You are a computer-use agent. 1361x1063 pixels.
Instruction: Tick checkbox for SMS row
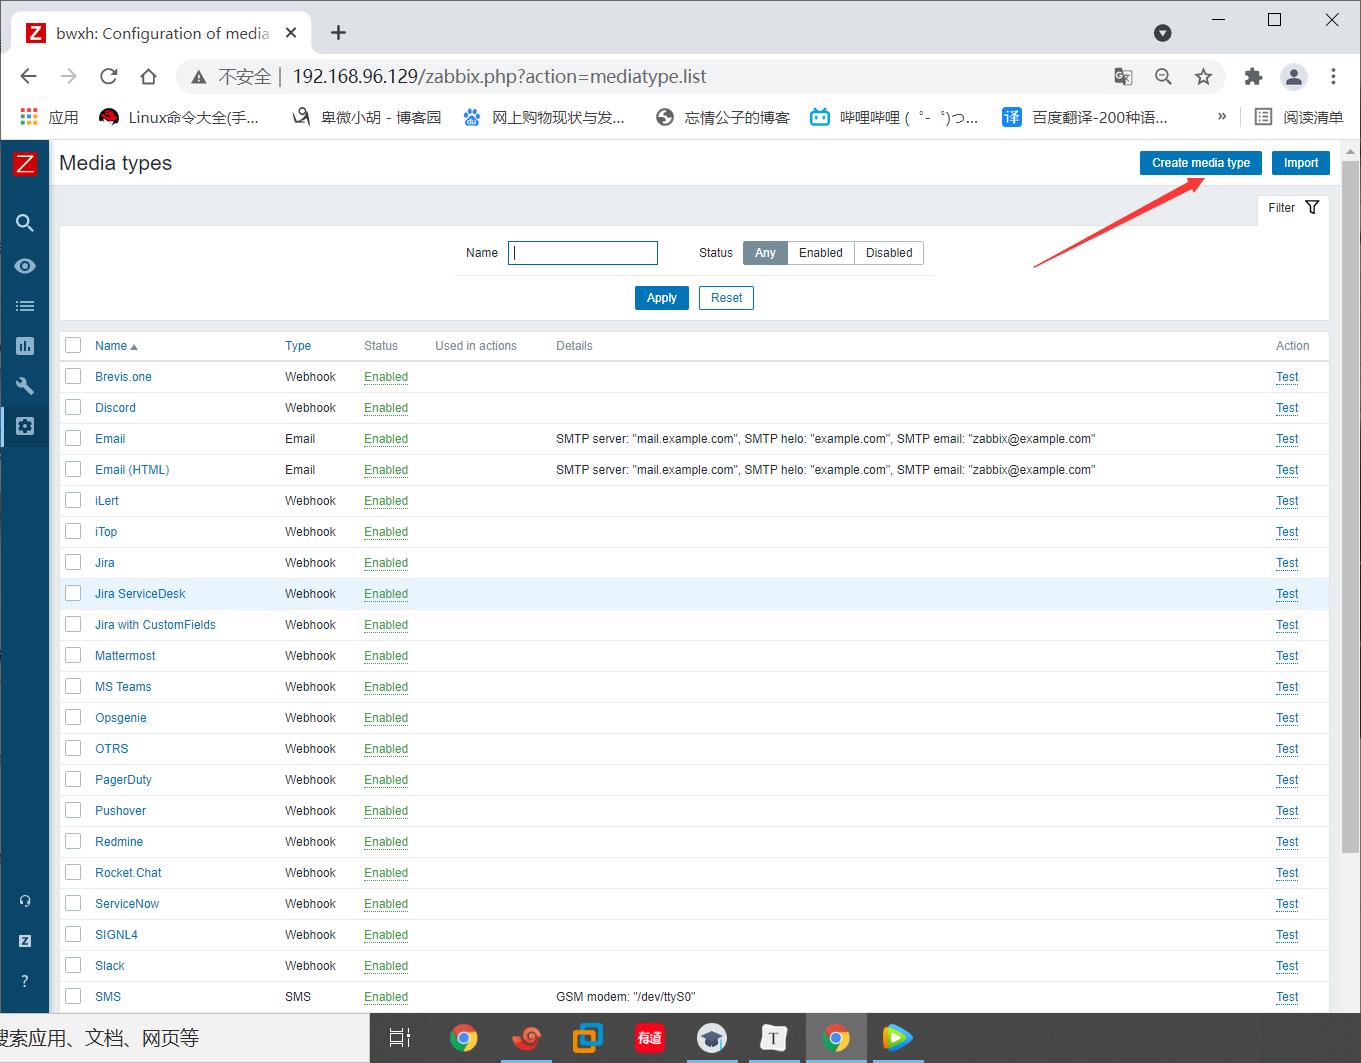[73, 996]
